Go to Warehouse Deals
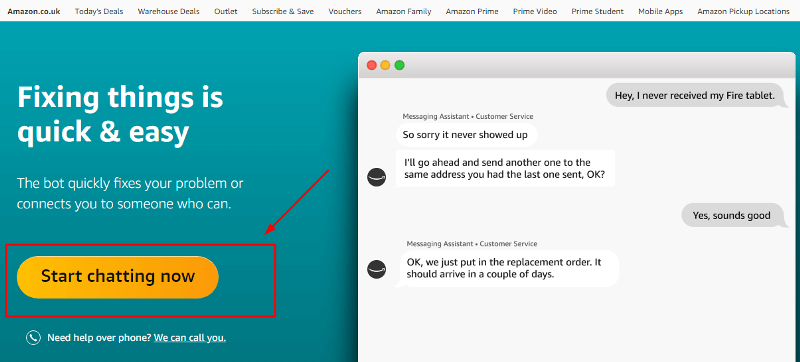The image size is (800, 362). [169, 11]
